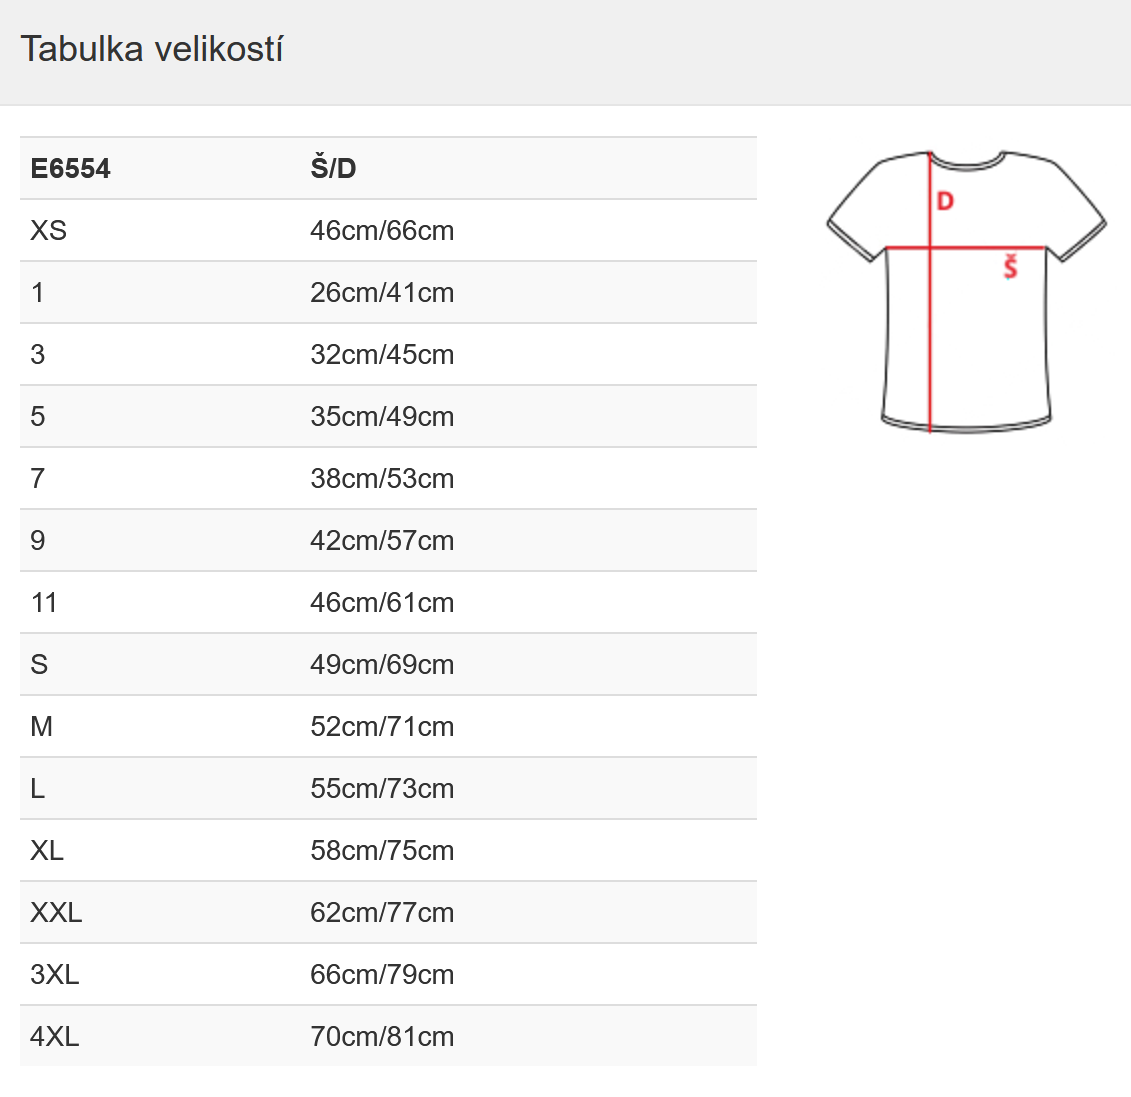Select the S size row
The image size is (1131, 1097).
click(388, 665)
